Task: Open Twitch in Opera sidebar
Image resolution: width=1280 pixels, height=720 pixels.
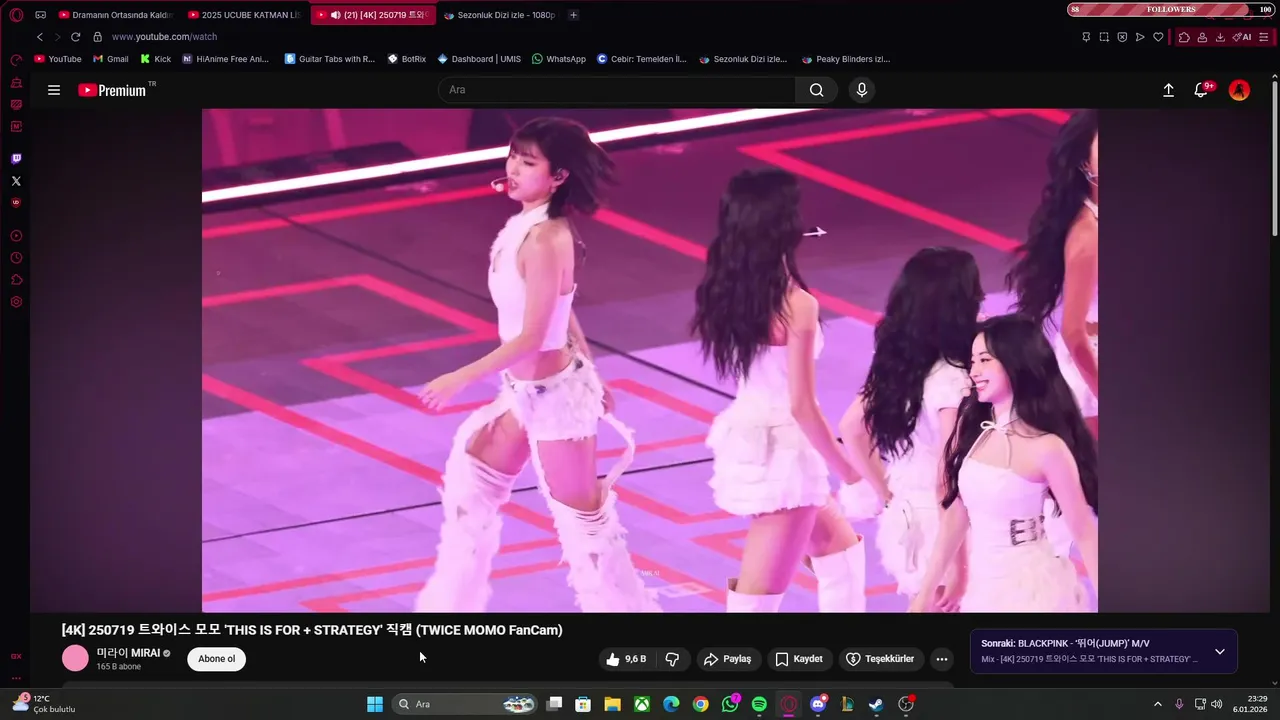Action: tap(16, 159)
